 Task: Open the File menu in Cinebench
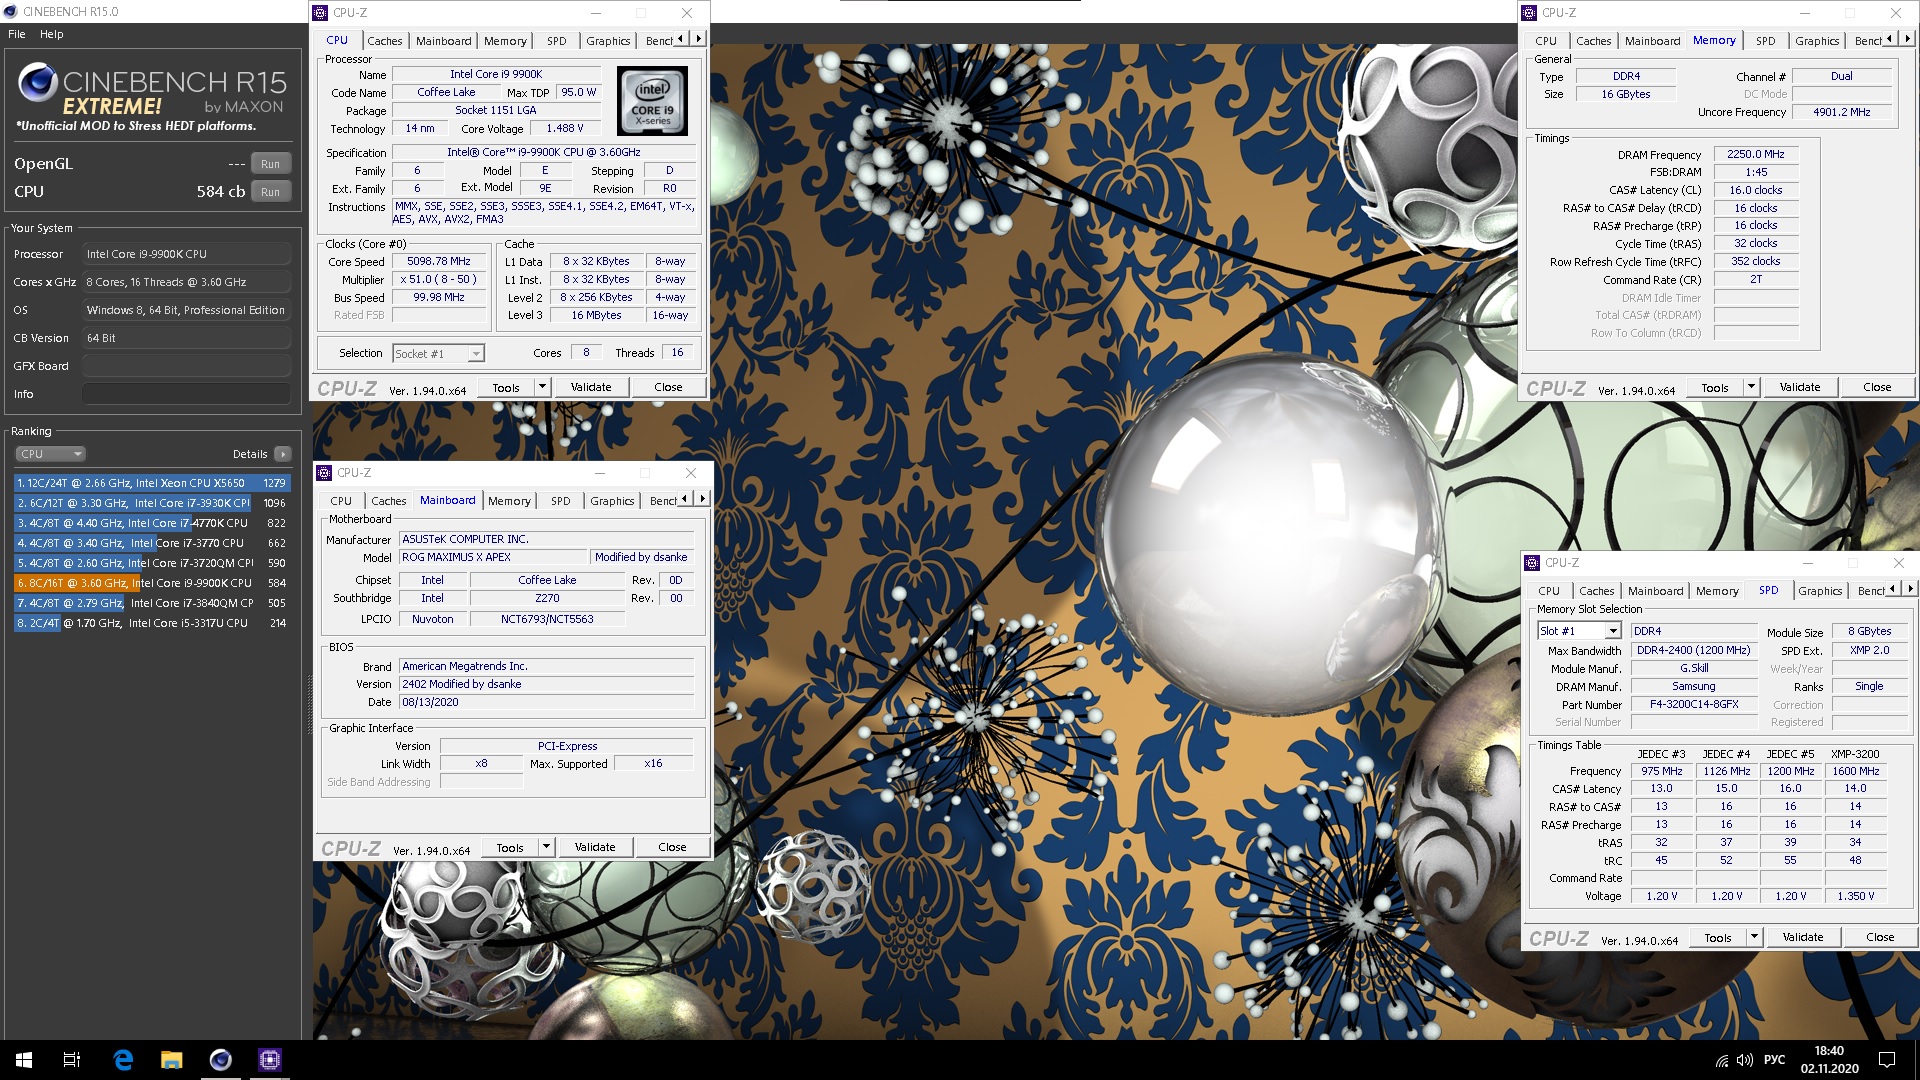(17, 34)
